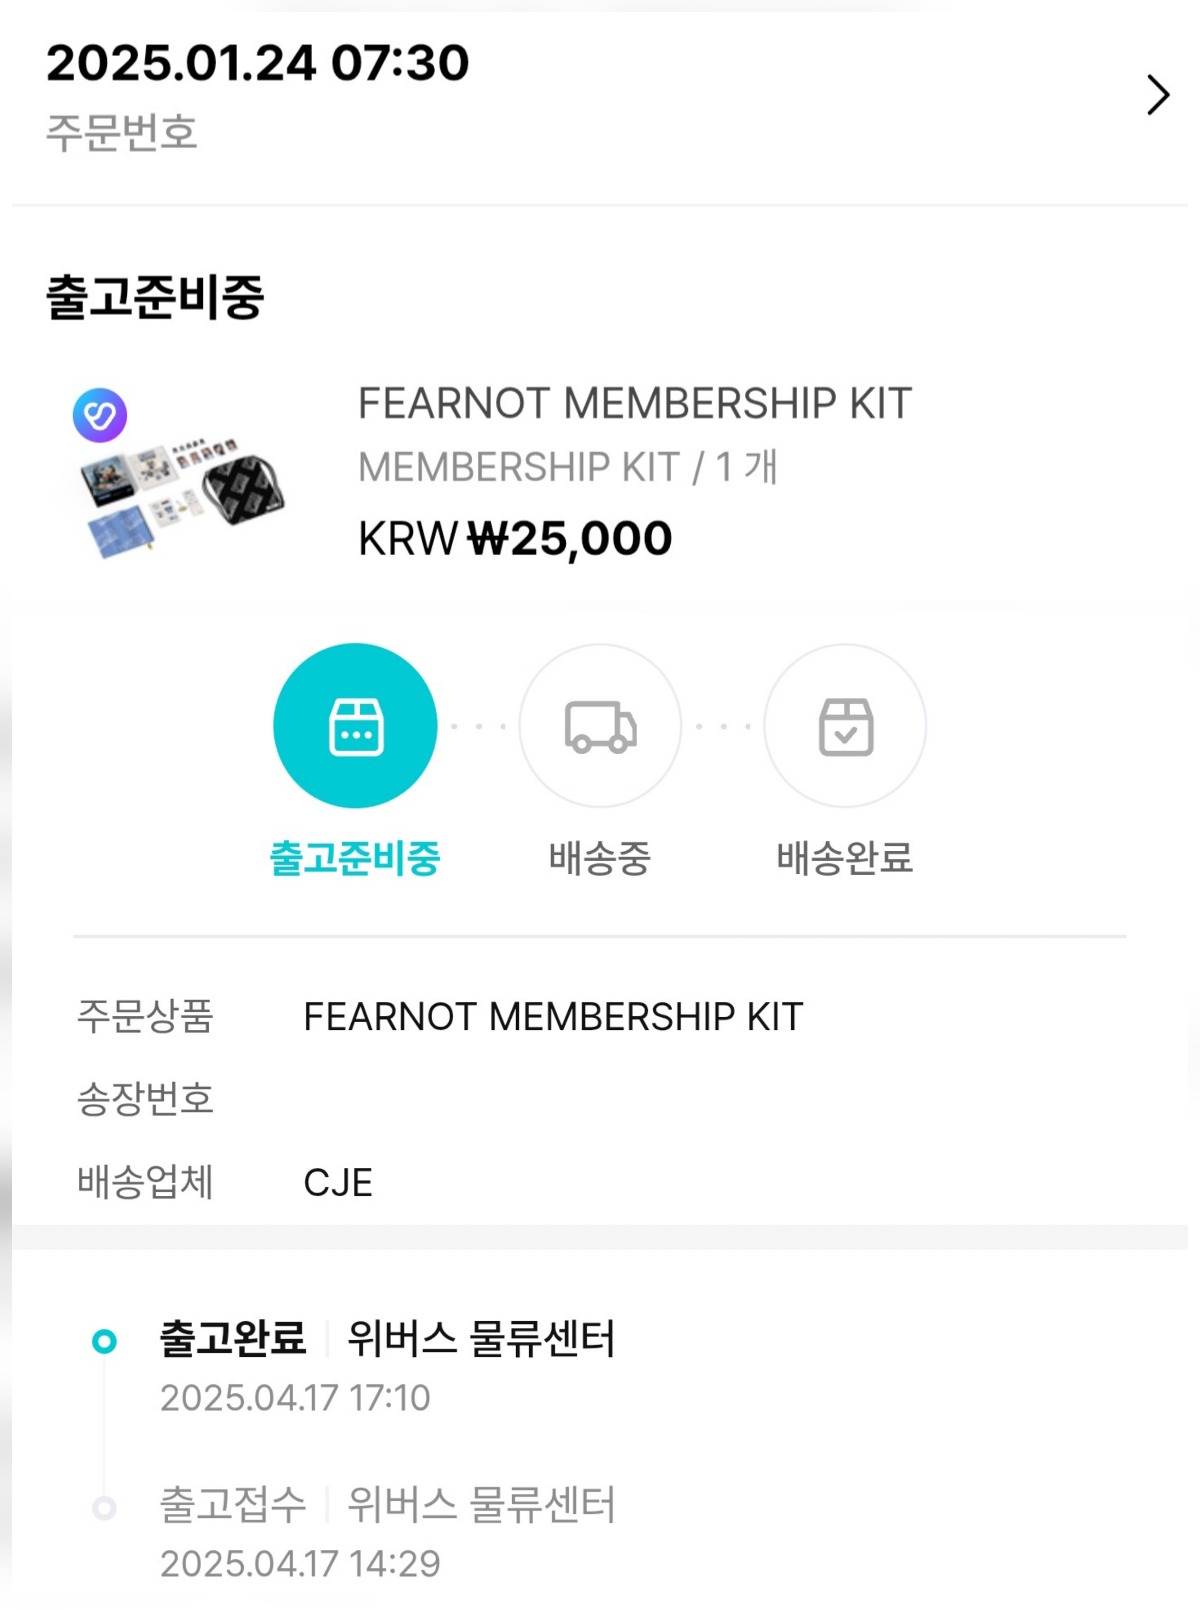Click the delivered box checkmark icon
The image size is (1200, 1610).
(x=845, y=725)
